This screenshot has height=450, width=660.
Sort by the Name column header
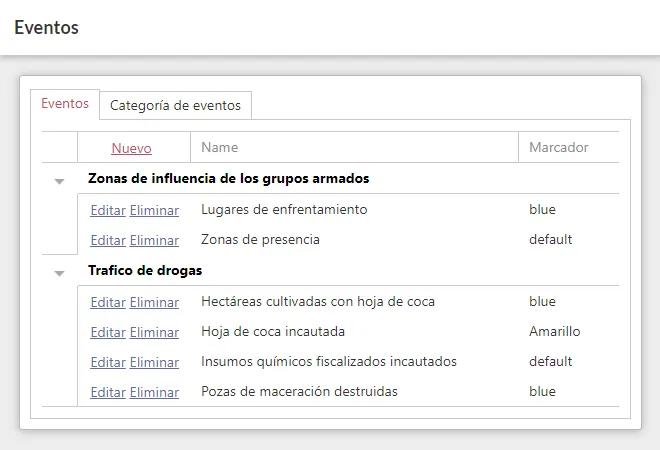click(220, 148)
